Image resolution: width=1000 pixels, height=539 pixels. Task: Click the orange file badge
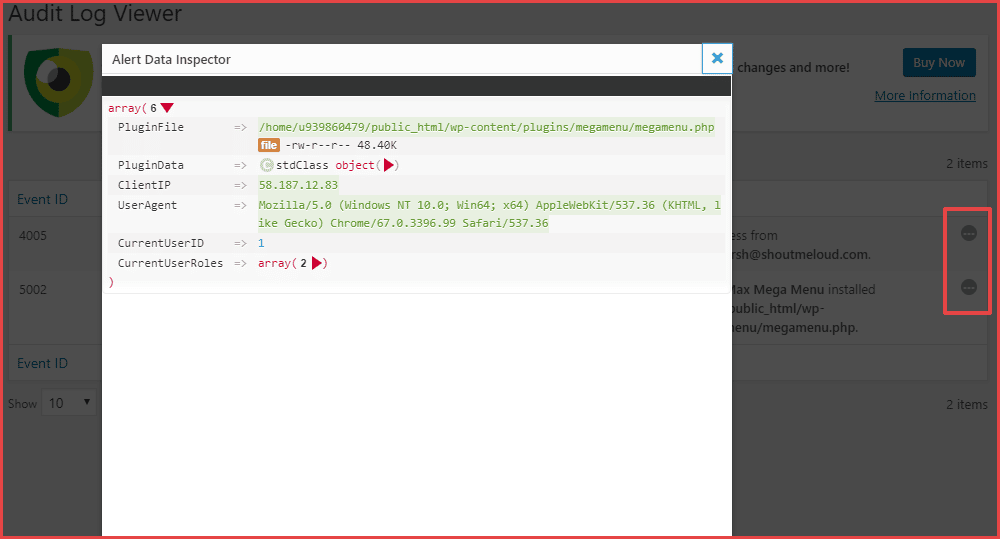click(x=268, y=145)
